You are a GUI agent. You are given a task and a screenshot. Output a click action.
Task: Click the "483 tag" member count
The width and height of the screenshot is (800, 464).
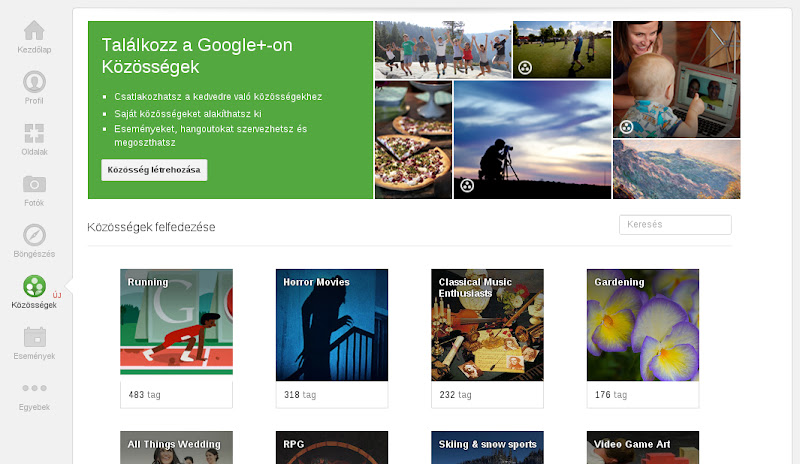[x=144, y=395]
